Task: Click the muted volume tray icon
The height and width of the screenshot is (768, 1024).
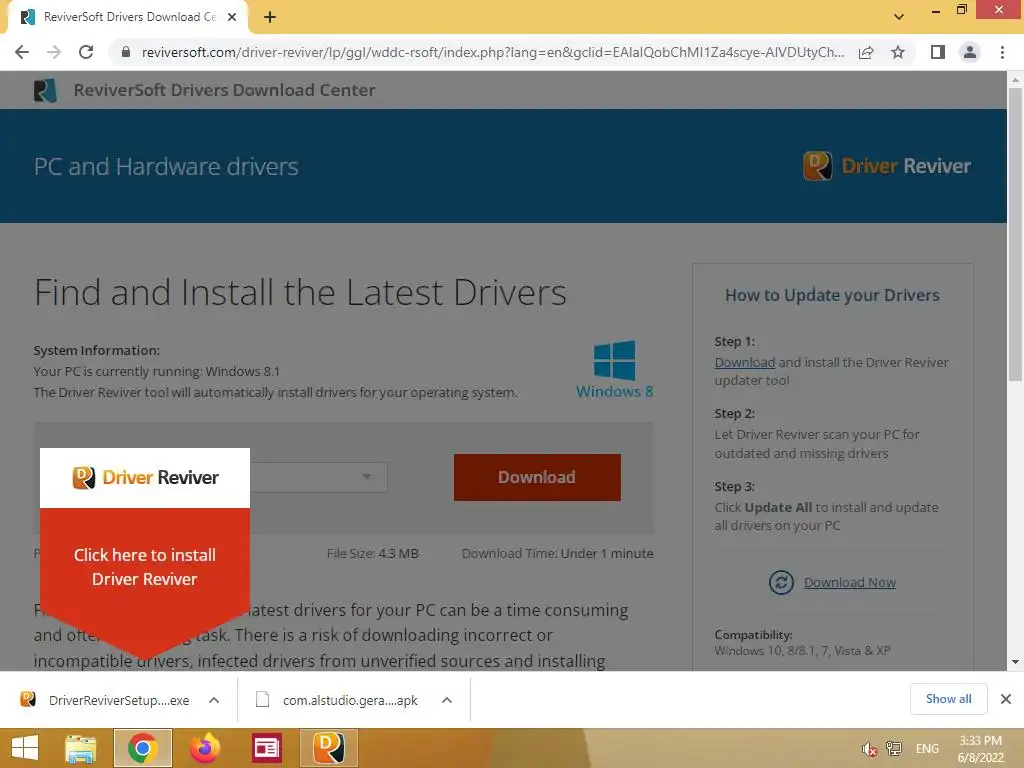Action: [869, 749]
